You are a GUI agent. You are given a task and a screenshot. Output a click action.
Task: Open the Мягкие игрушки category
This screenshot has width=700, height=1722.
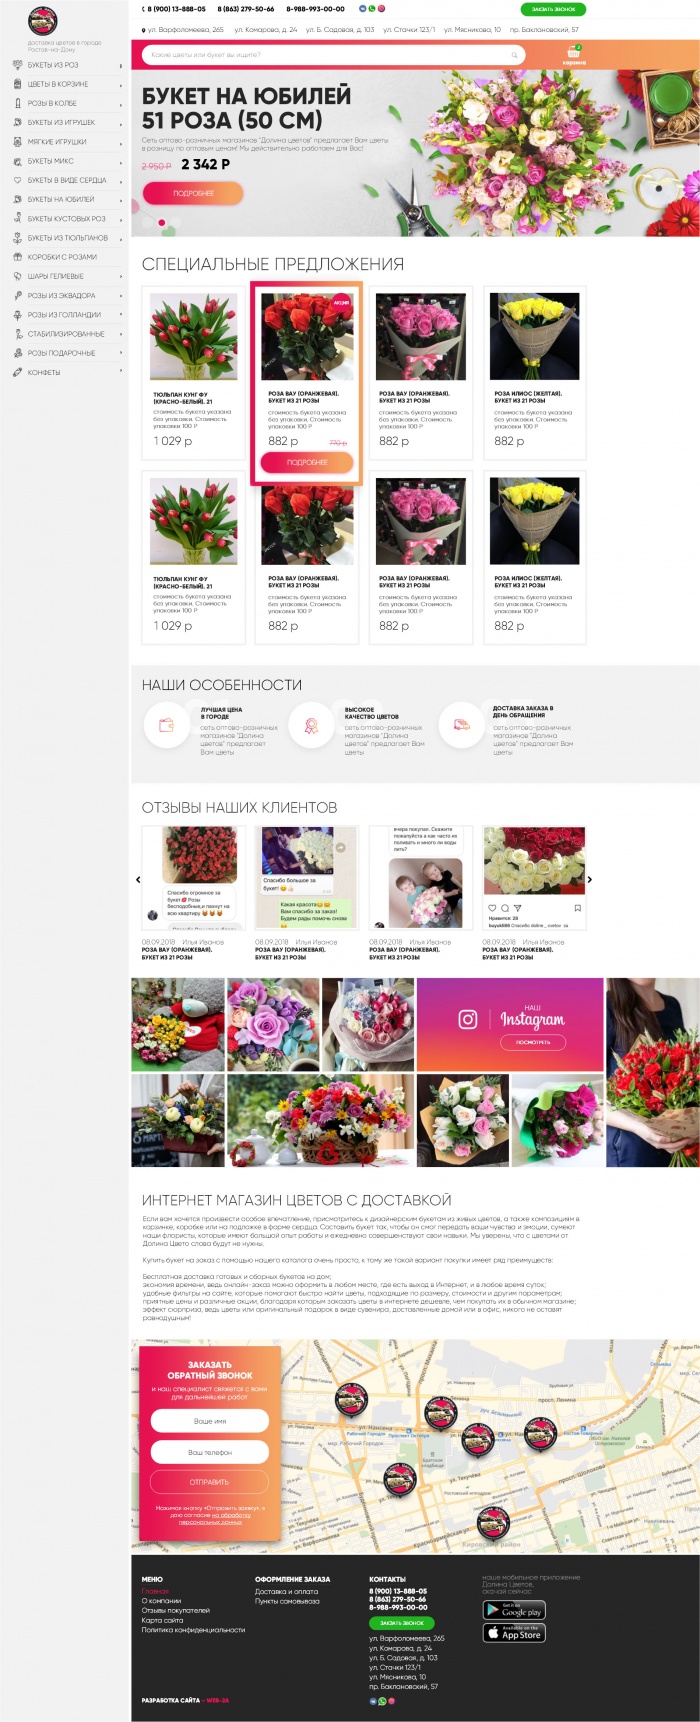tap(57, 142)
